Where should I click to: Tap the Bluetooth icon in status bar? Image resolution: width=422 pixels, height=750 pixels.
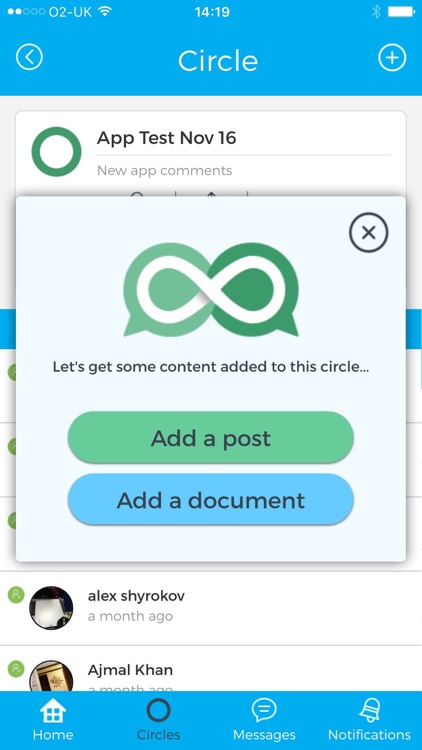(376, 12)
